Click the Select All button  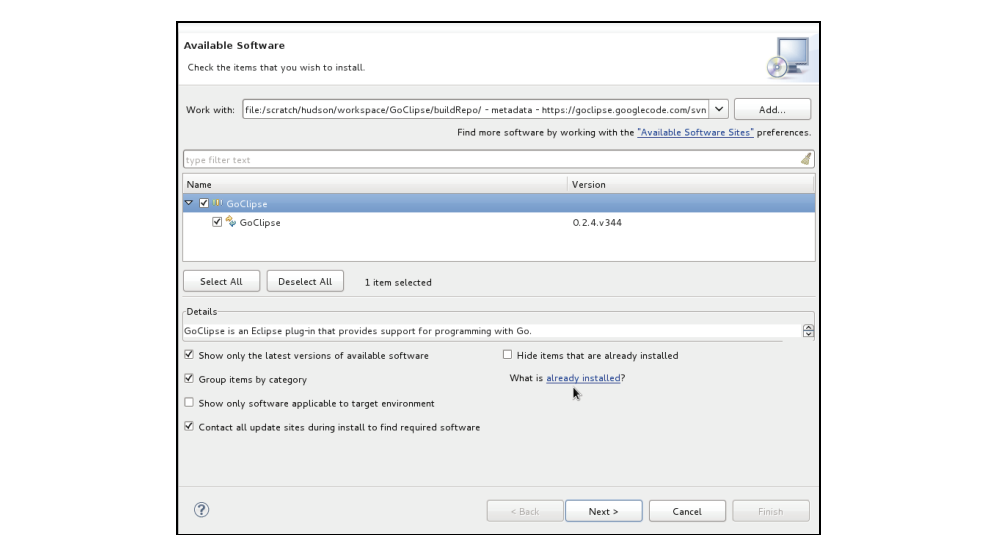[x=221, y=282]
